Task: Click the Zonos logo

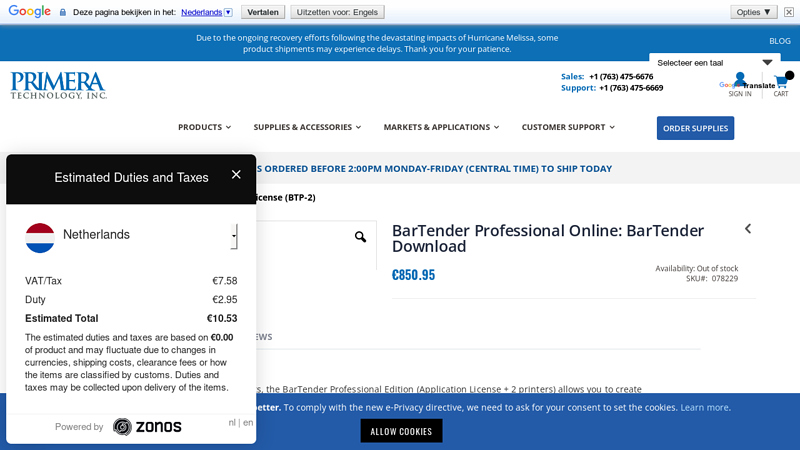Action: coord(147,427)
